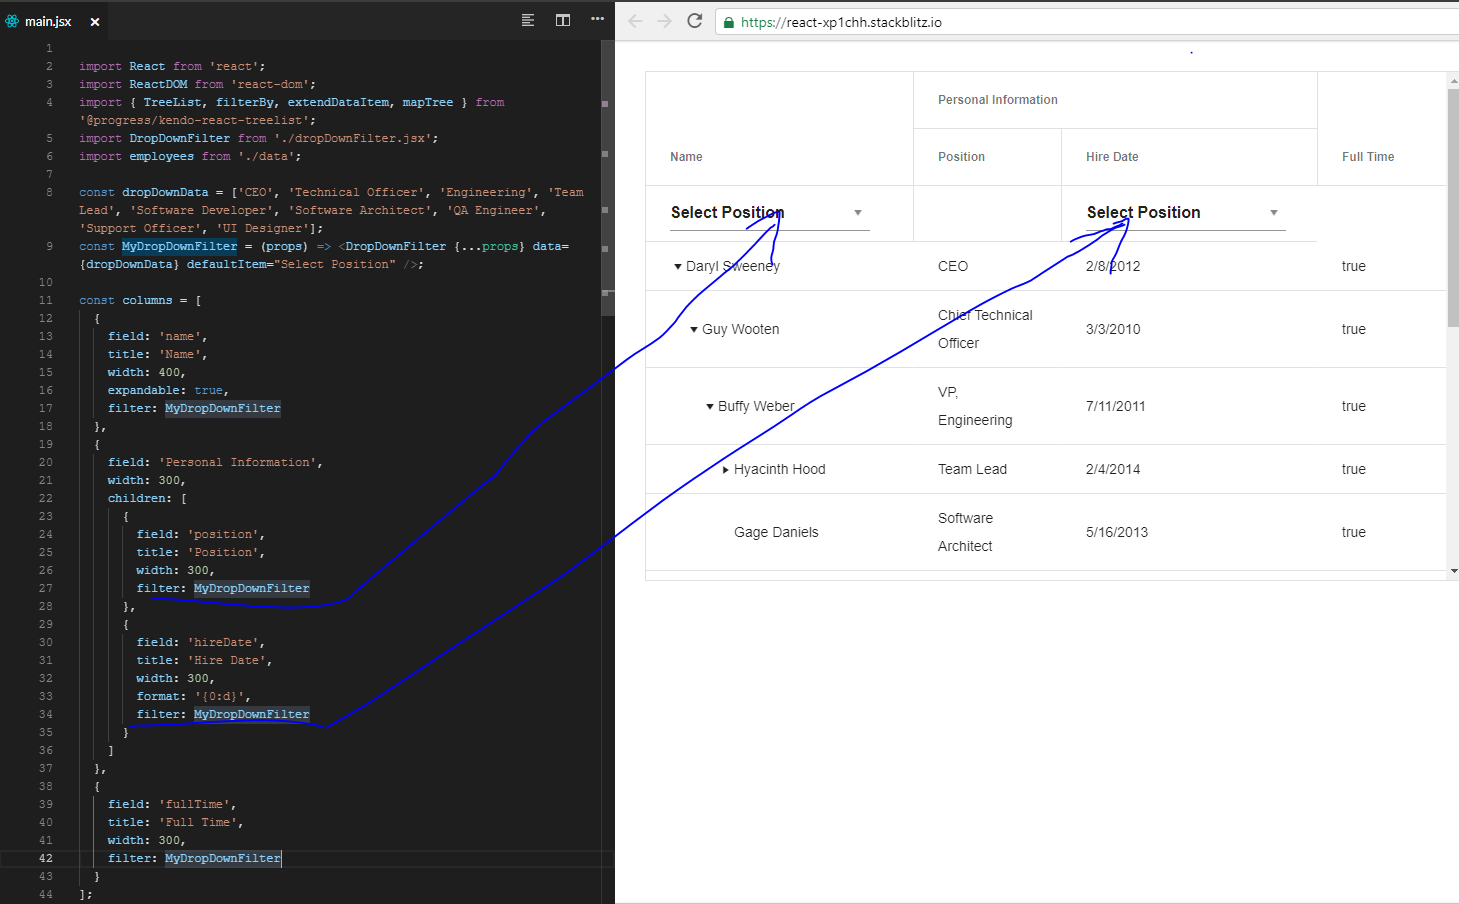Reload the page with the refresh icon
Viewport: 1459px width, 904px height.
[695, 21]
